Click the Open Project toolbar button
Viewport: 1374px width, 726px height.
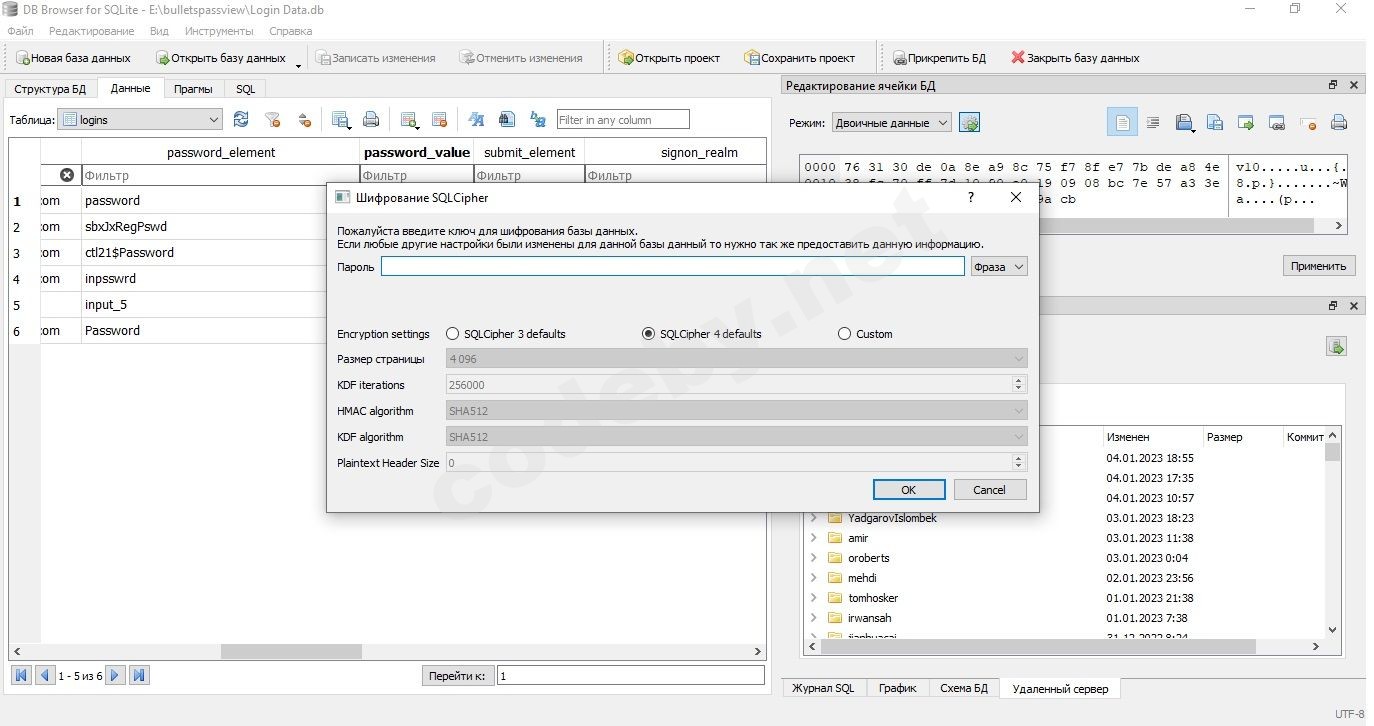669,58
